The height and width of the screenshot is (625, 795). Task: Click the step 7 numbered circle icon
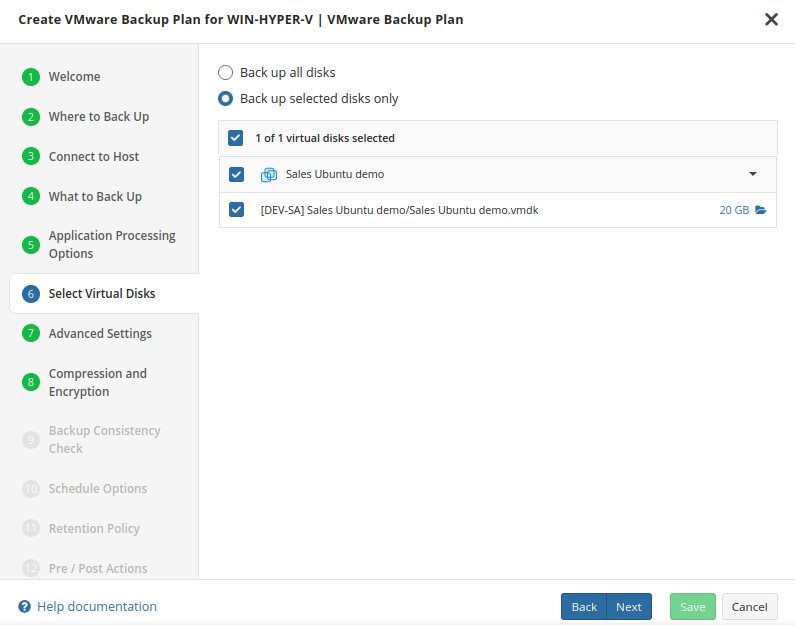click(x=31, y=334)
